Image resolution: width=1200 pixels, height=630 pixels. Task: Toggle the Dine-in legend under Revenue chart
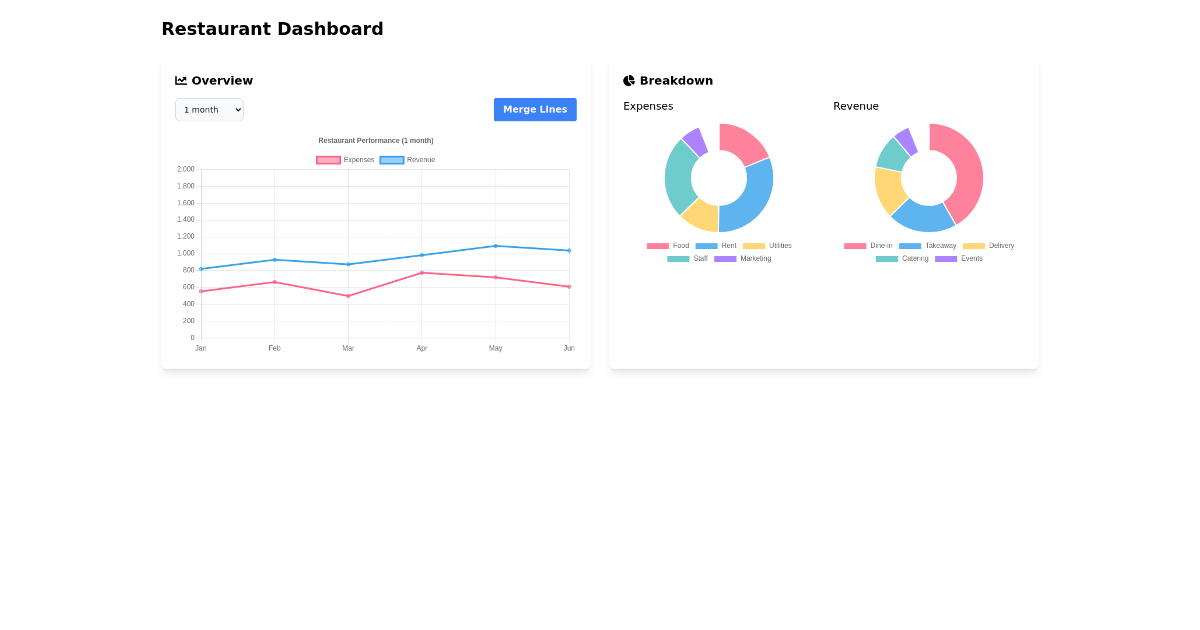click(x=869, y=245)
